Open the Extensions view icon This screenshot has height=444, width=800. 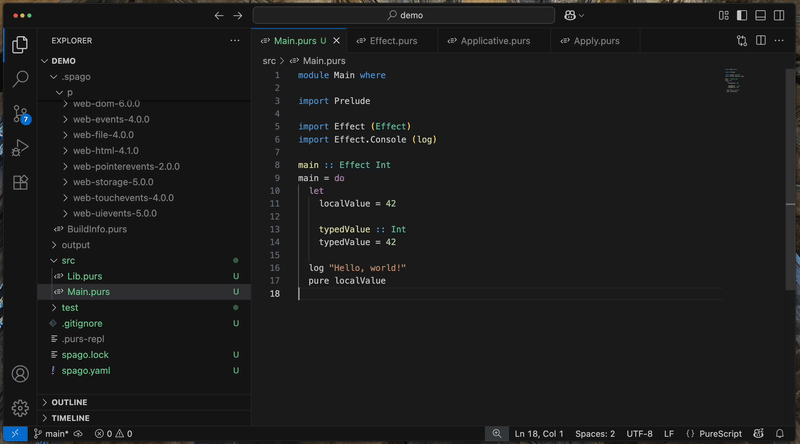pyautogui.click(x=20, y=182)
